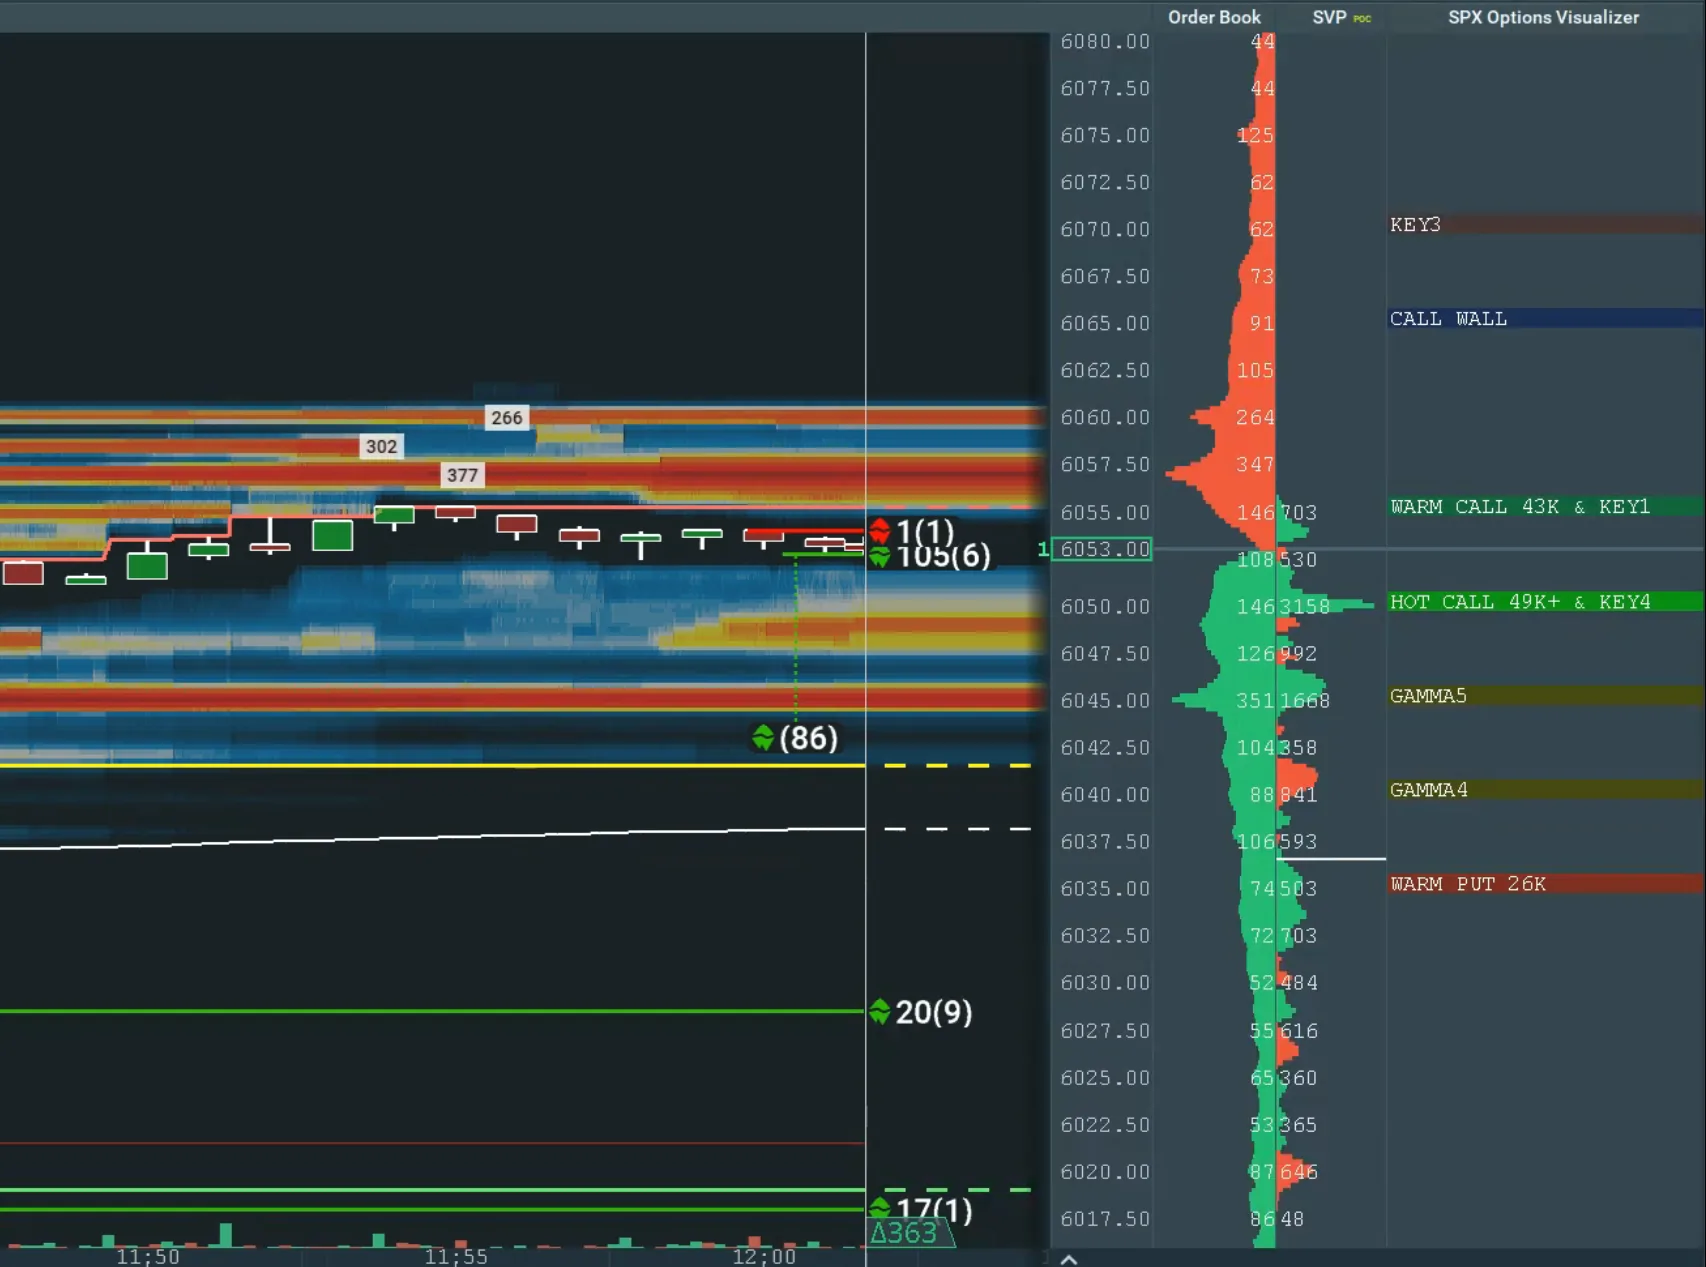The height and width of the screenshot is (1267, 1706).
Task: Click the highlighted current price 6053.00
Action: pos(1102,549)
